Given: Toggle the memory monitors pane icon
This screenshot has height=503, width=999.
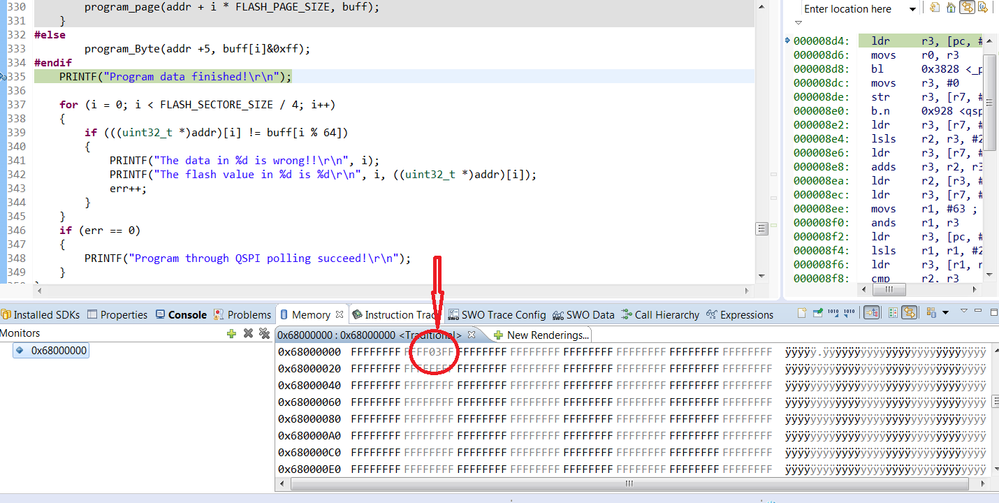Looking at the screenshot, I should [872, 313].
